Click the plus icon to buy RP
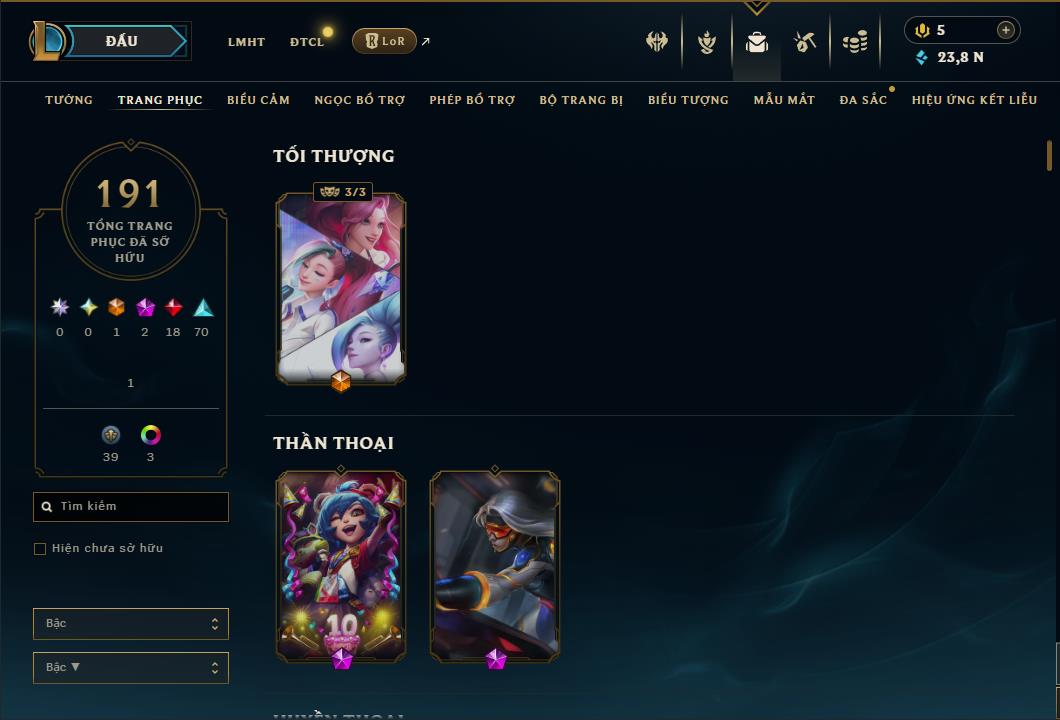 click(x=1005, y=30)
